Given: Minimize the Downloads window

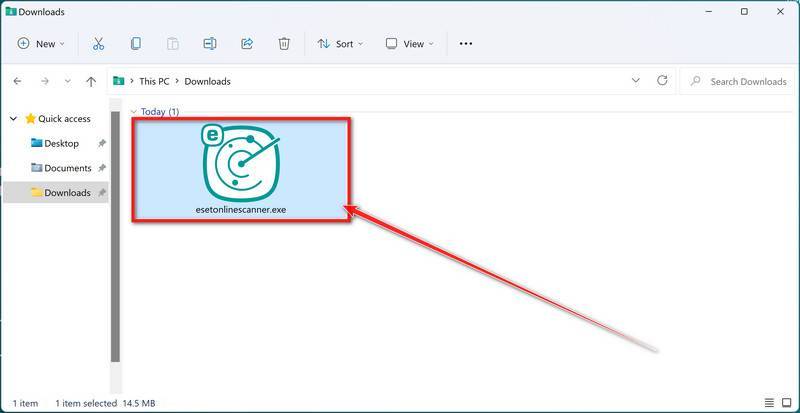Looking at the screenshot, I should (x=708, y=11).
